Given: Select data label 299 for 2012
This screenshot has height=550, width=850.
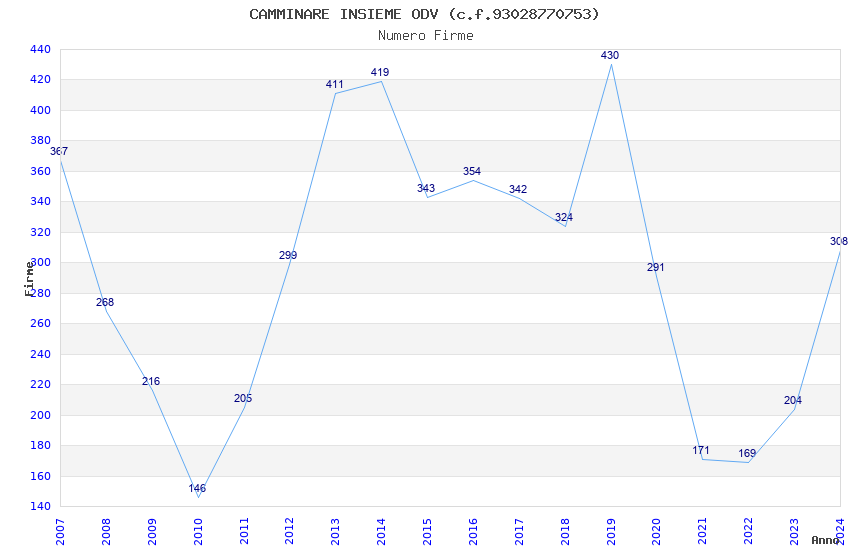Looking at the screenshot, I should (x=288, y=255).
